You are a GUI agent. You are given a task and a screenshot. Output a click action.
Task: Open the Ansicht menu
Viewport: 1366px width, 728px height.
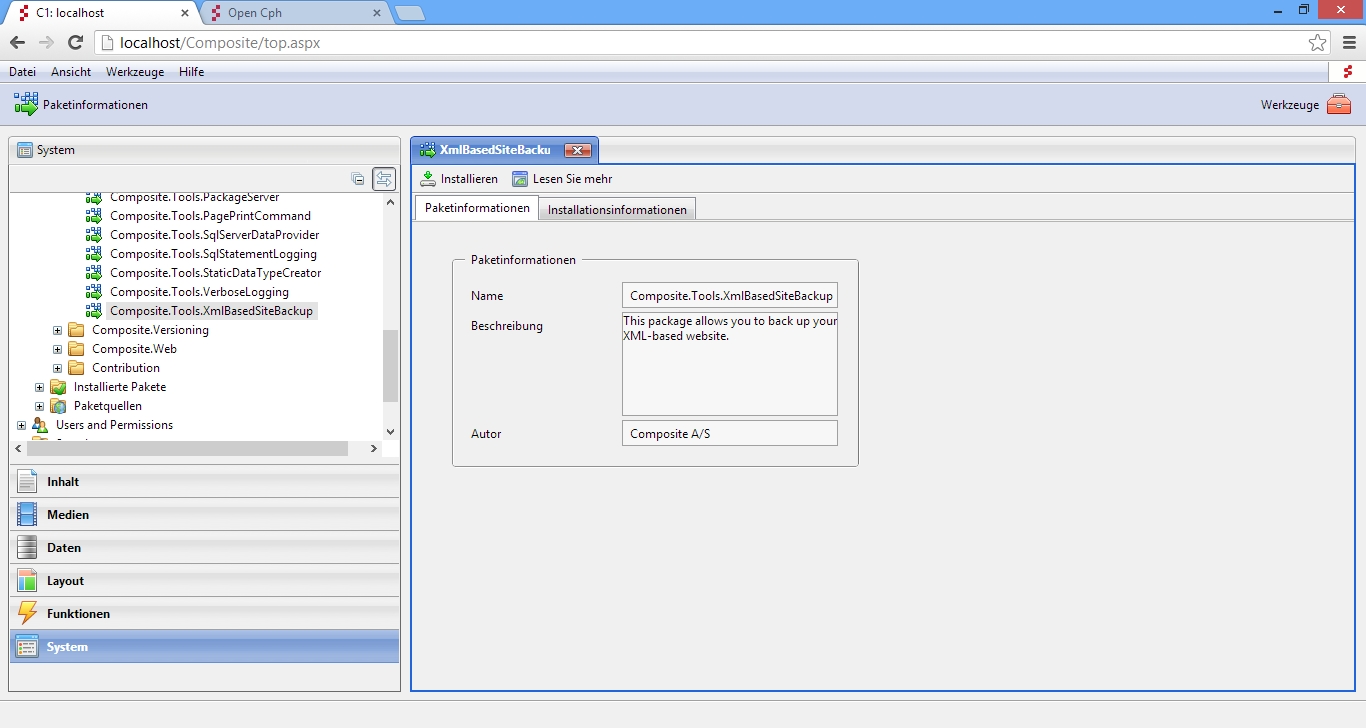click(71, 72)
